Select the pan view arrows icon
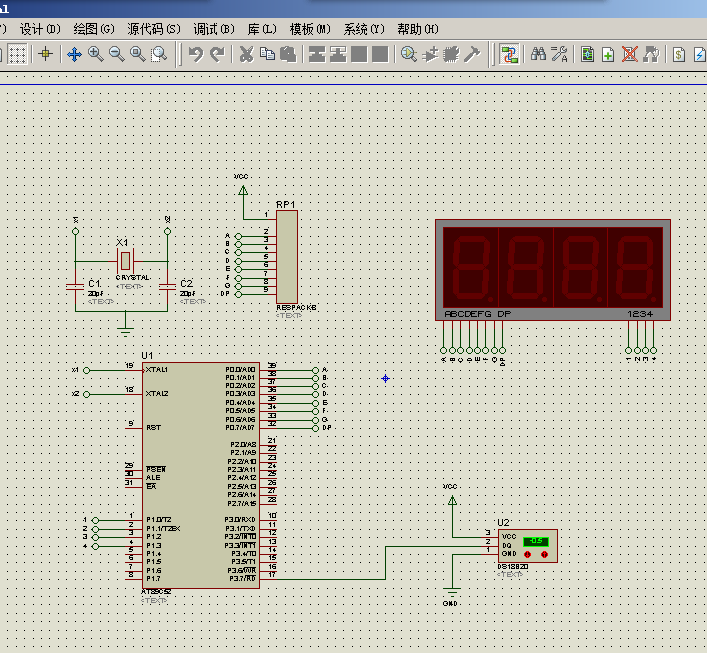The image size is (707, 653). (x=74, y=55)
